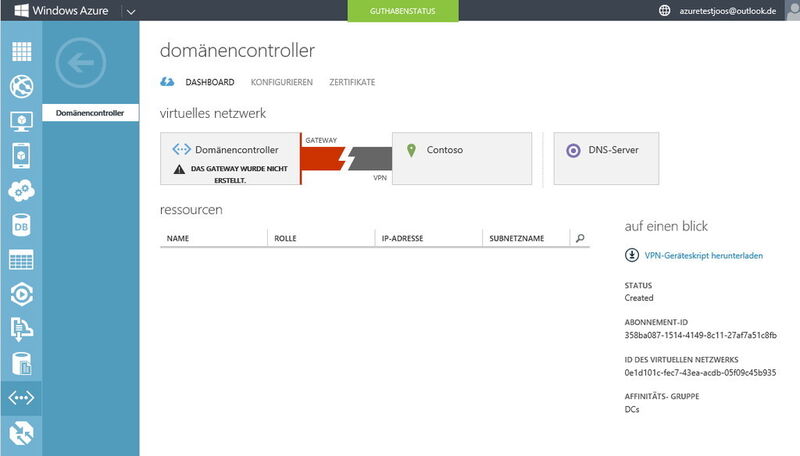Open Media Services play icon in sidebar
This screenshot has height=456, width=800.
[x=21, y=294]
